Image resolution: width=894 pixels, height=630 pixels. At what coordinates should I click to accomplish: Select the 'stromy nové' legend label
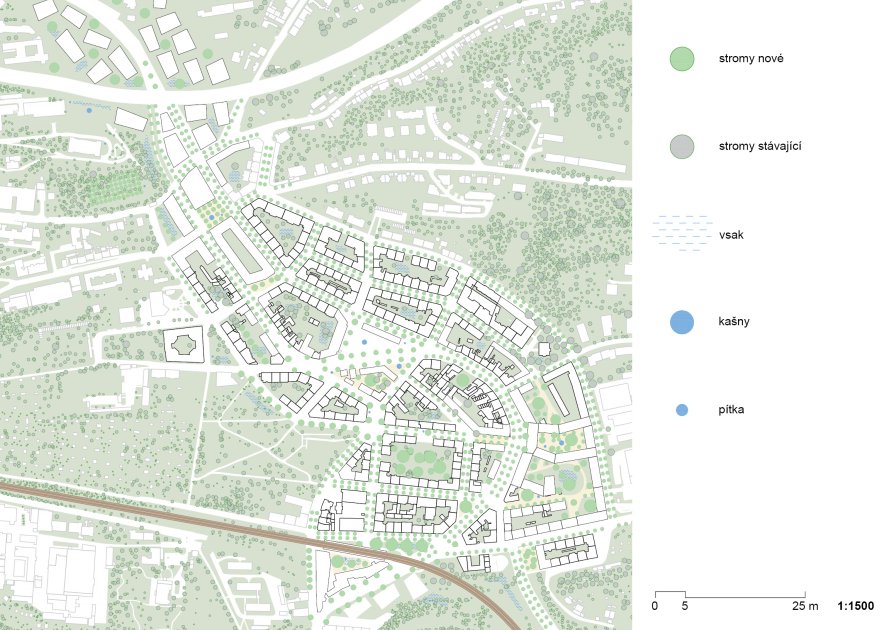click(x=751, y=58)
